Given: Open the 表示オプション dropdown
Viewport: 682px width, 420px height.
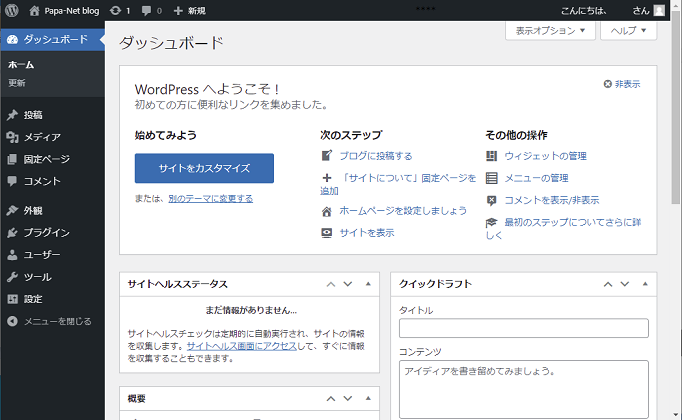Looking at the screenshot, I should 550,30.
